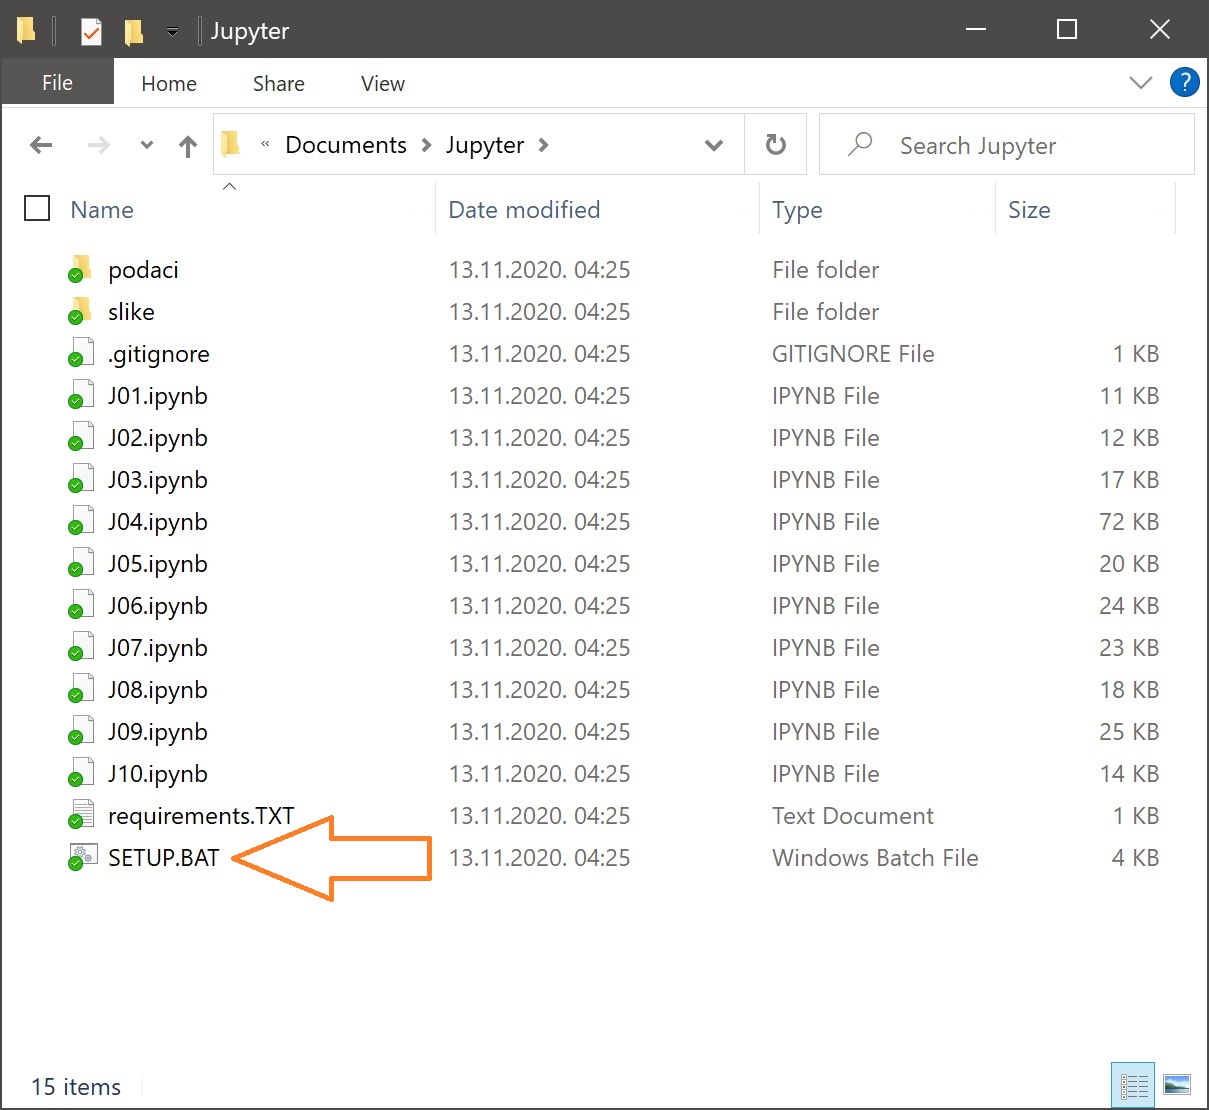
Task: Sort by the Size column
Action: (x=1029, y=210)
